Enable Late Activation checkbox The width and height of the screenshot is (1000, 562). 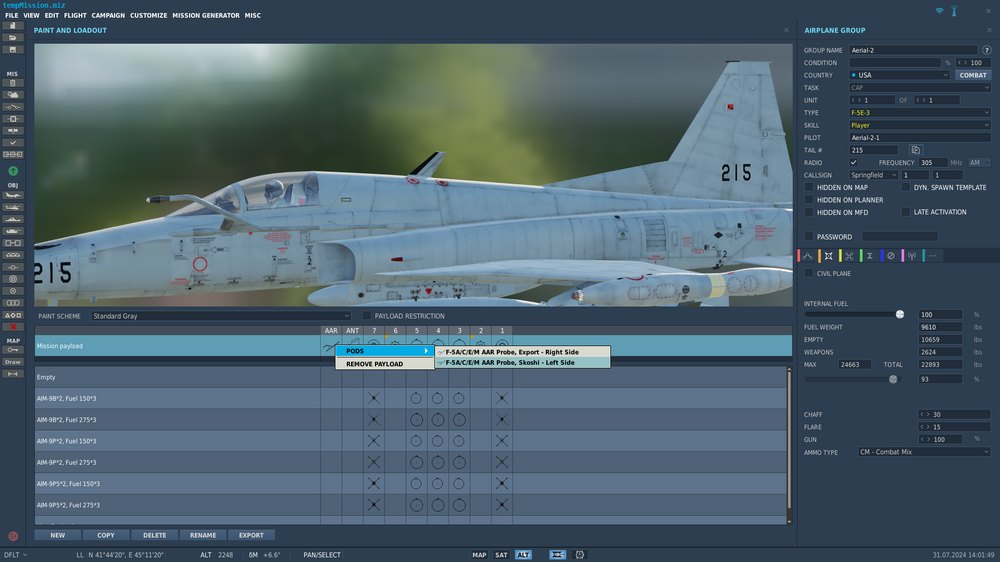pyautogui.click(x=906, y=212)
